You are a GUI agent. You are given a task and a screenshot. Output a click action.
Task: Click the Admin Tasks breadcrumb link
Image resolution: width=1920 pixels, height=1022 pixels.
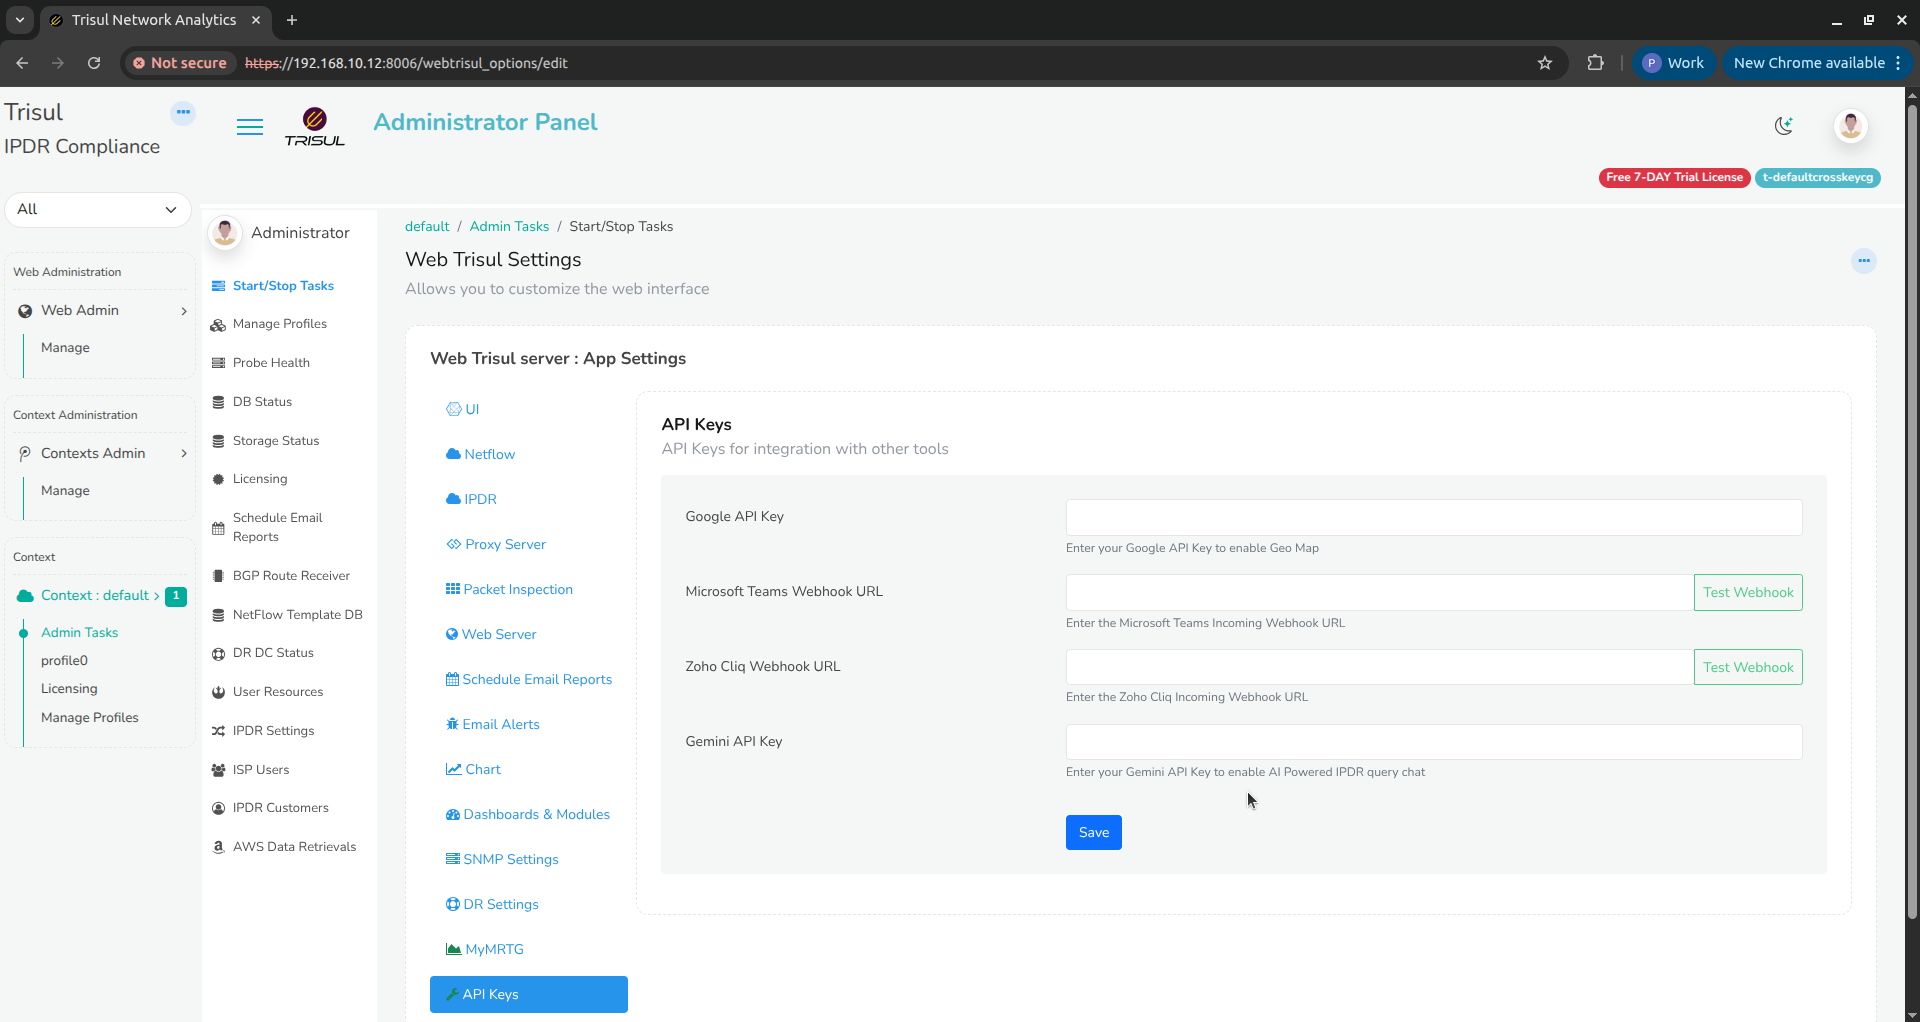(x=509, y=226)
